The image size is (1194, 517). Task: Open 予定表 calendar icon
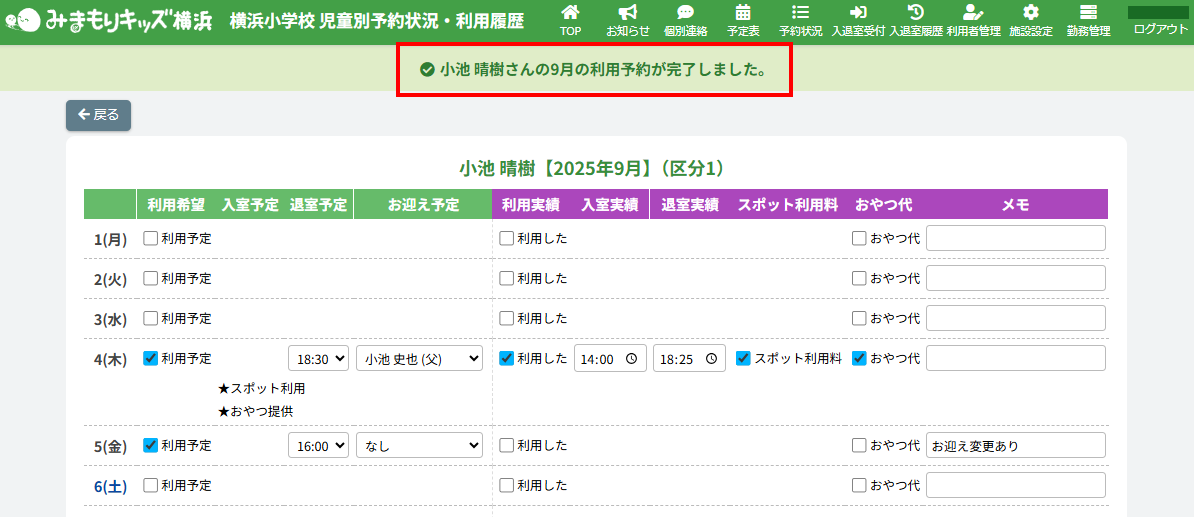point(743,13)
